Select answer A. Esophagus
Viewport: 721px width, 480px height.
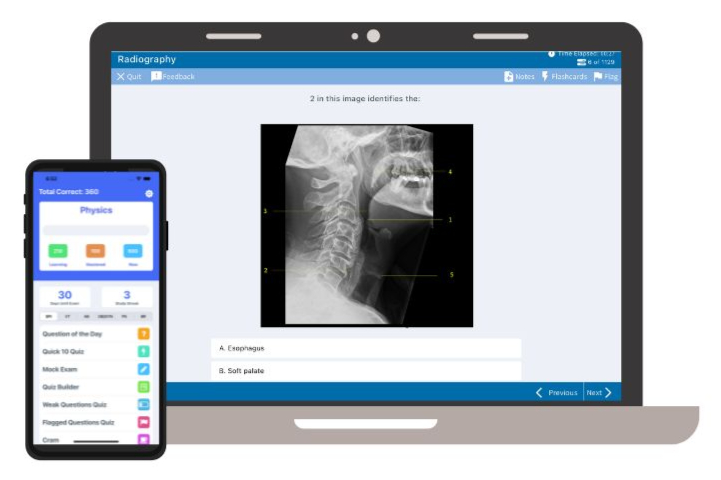click(366, 348)
